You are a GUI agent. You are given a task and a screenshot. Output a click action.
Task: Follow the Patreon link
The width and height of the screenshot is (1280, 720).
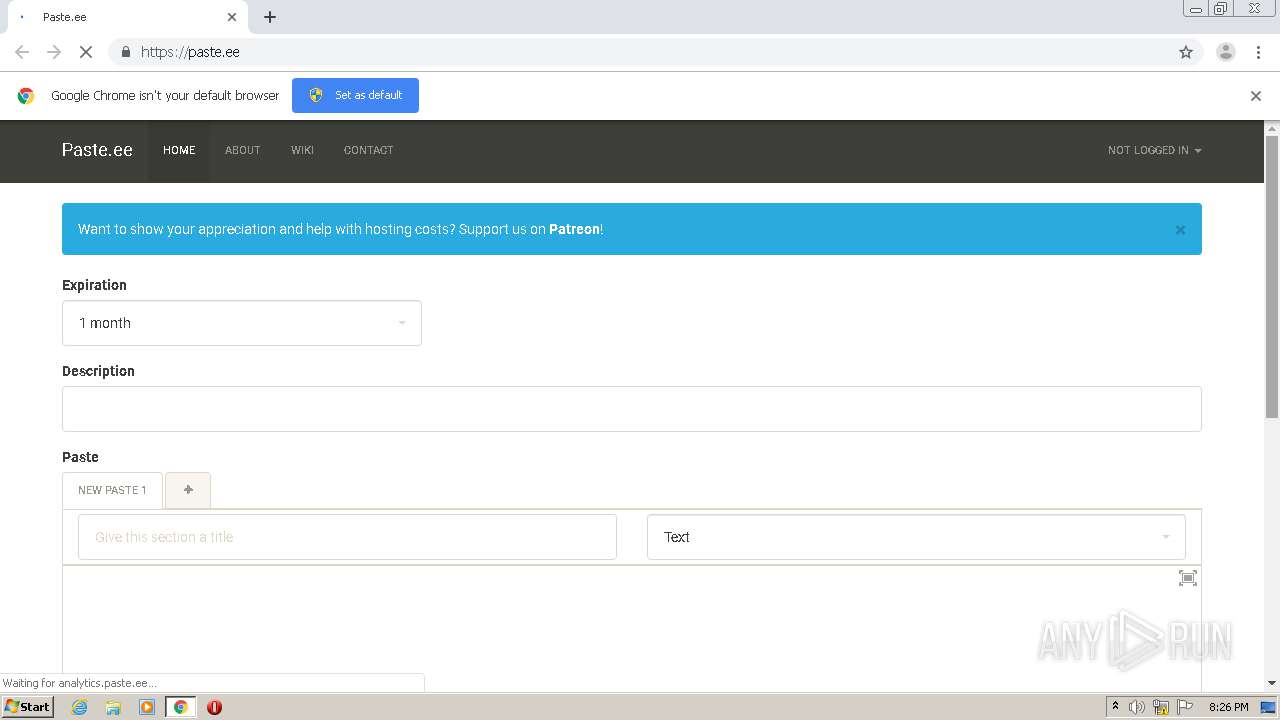(574, 229)
